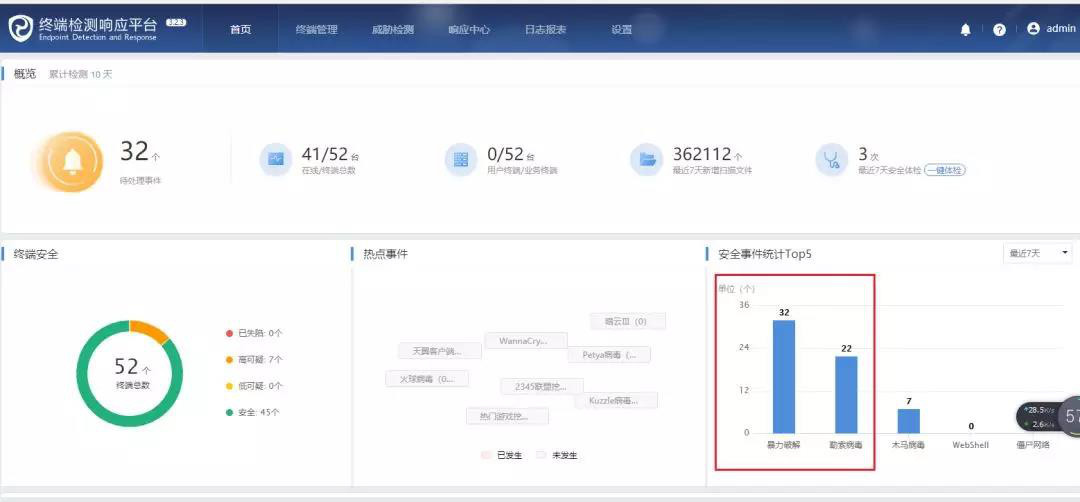Screen dimensions: 1080x502
Task: Click the orange pending events bell icon
Action: [72, 160]
